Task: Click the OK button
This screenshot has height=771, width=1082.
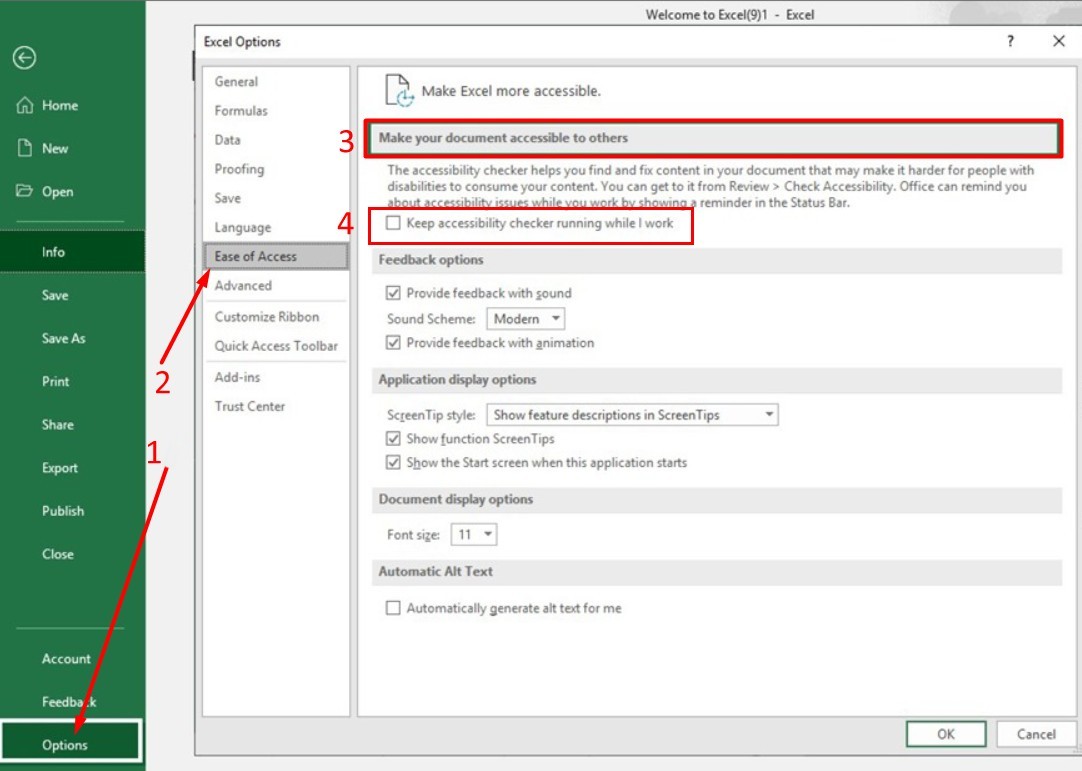Action: [946, 734]
